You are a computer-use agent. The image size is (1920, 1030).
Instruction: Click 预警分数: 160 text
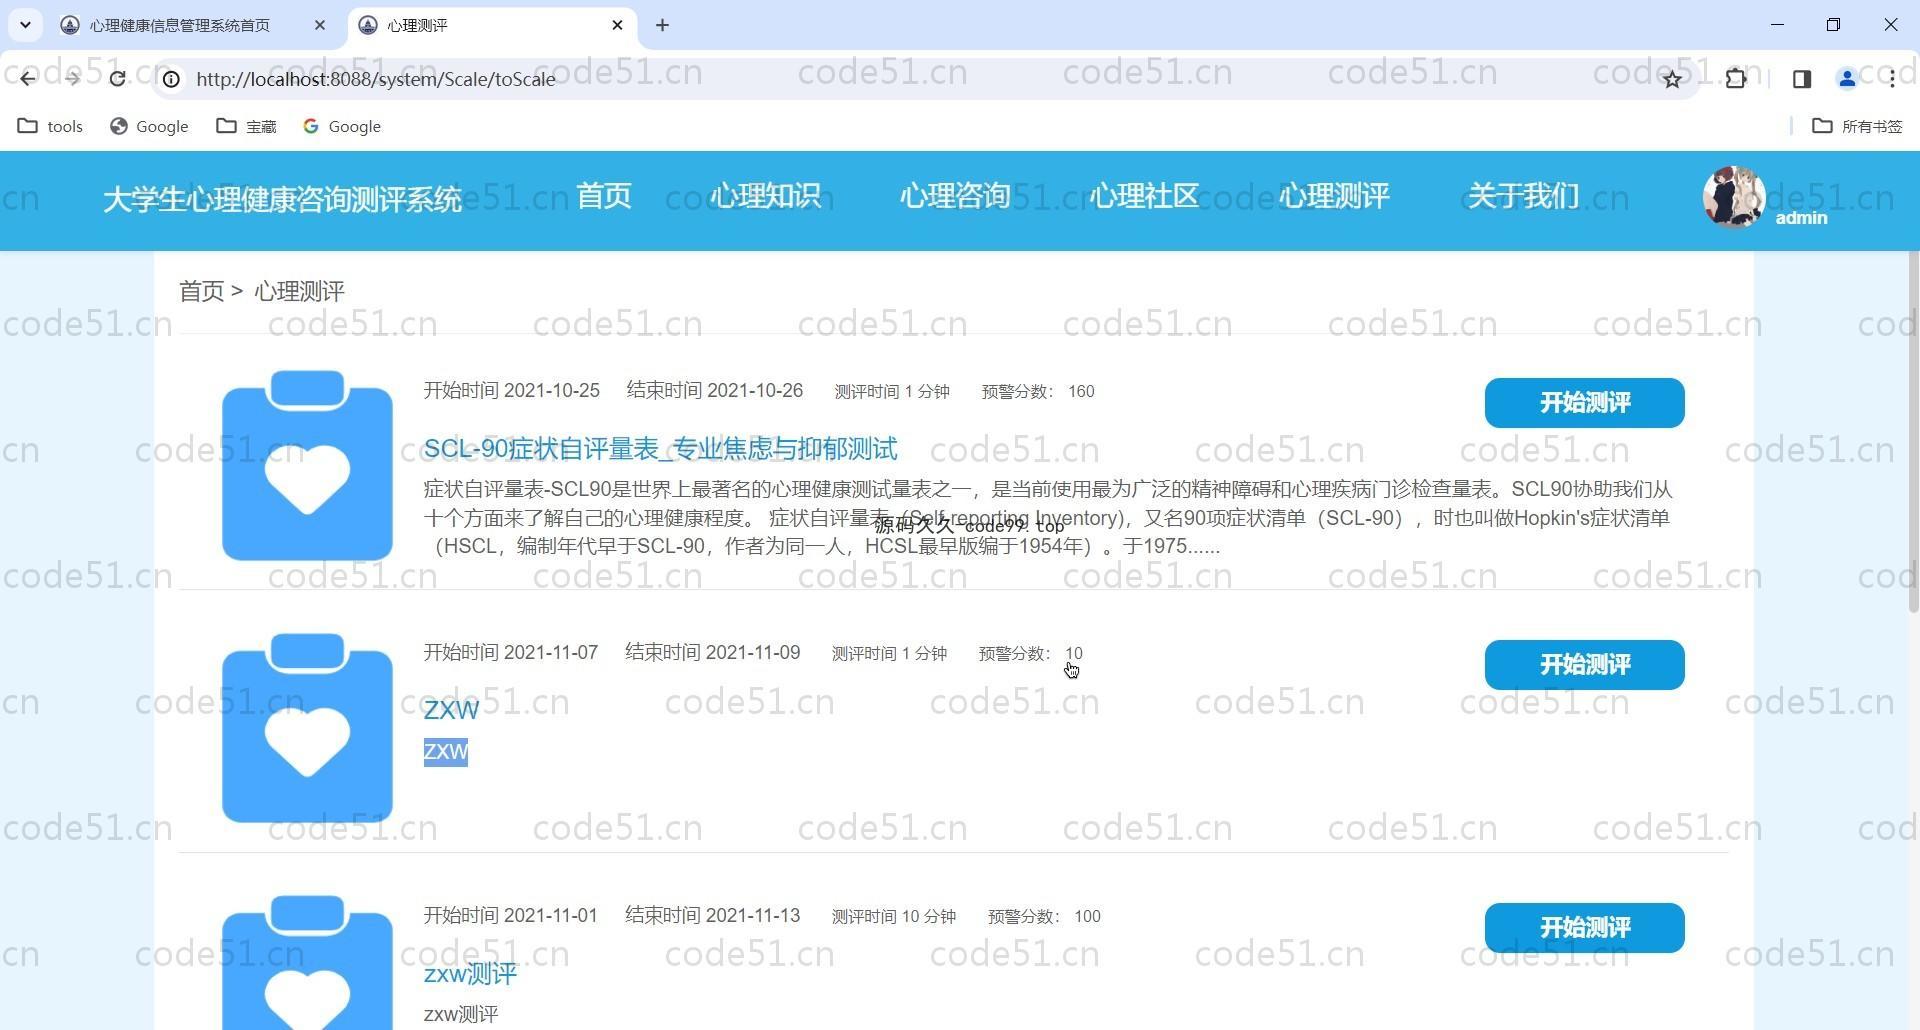click(x=1038, y=392)
